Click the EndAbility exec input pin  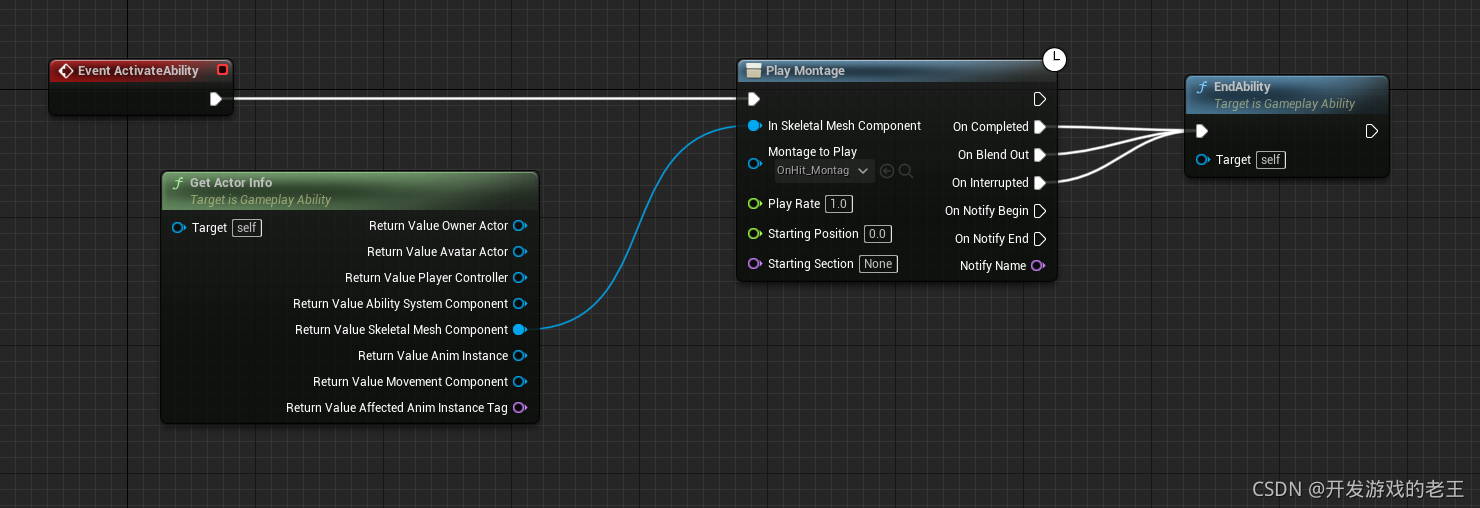1202,131
